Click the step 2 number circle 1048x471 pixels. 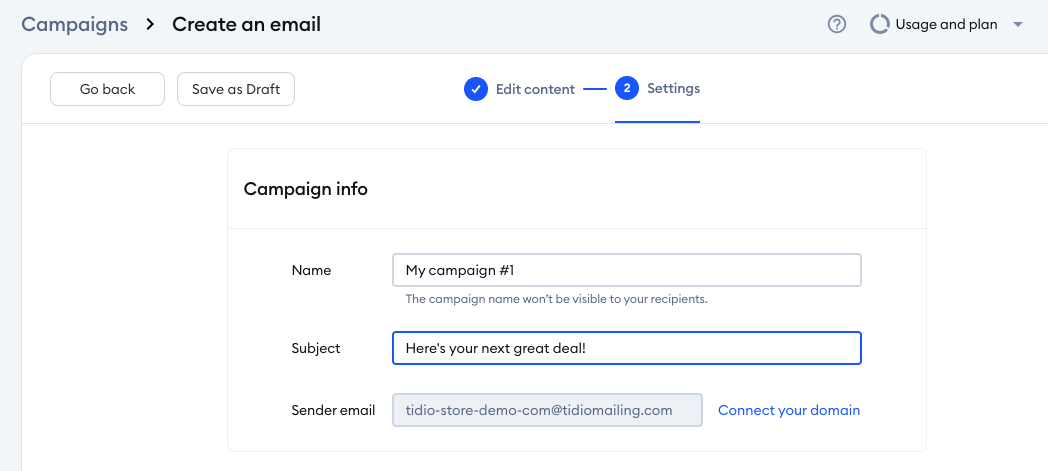point(627,89)
